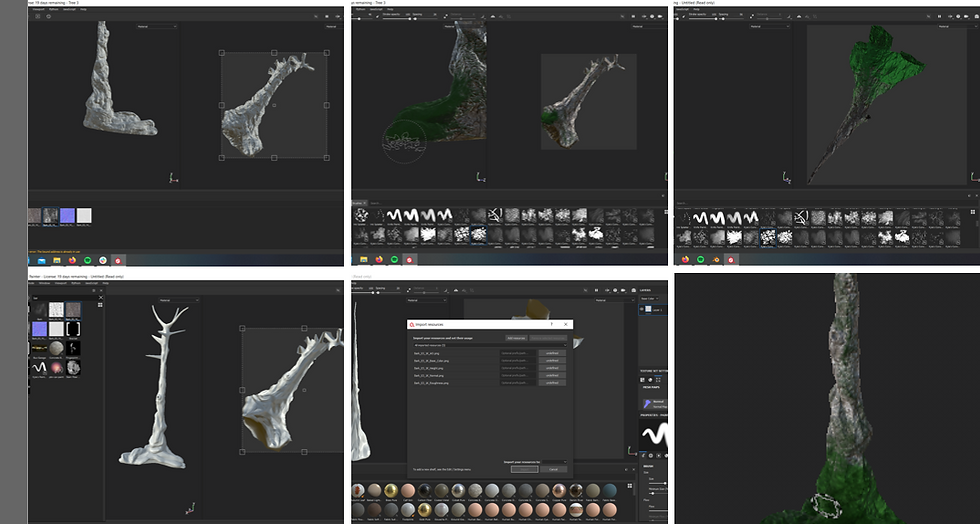This screenshot has height=524, width=980.
Task: Click Substance Painter icon on four-texture window taskbar
Action: [118, 260]
